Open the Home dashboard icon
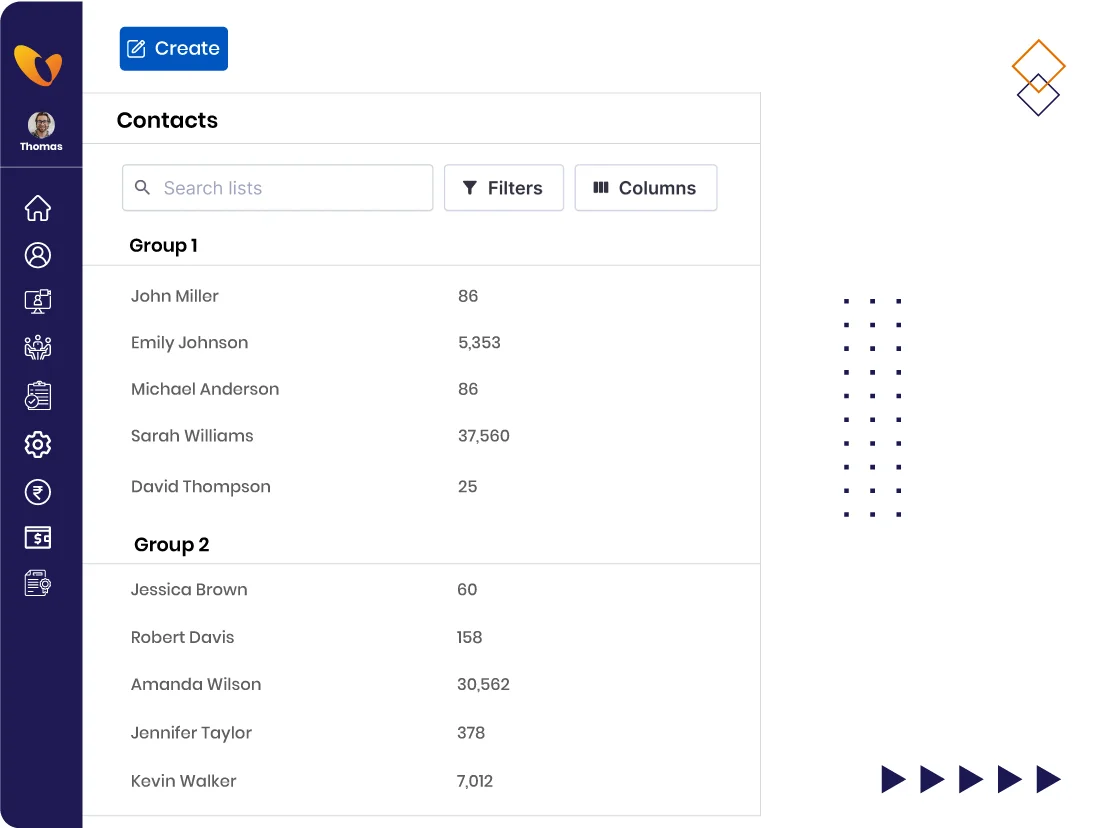This screenshot has width=1120, height=828. coord(38,208)
